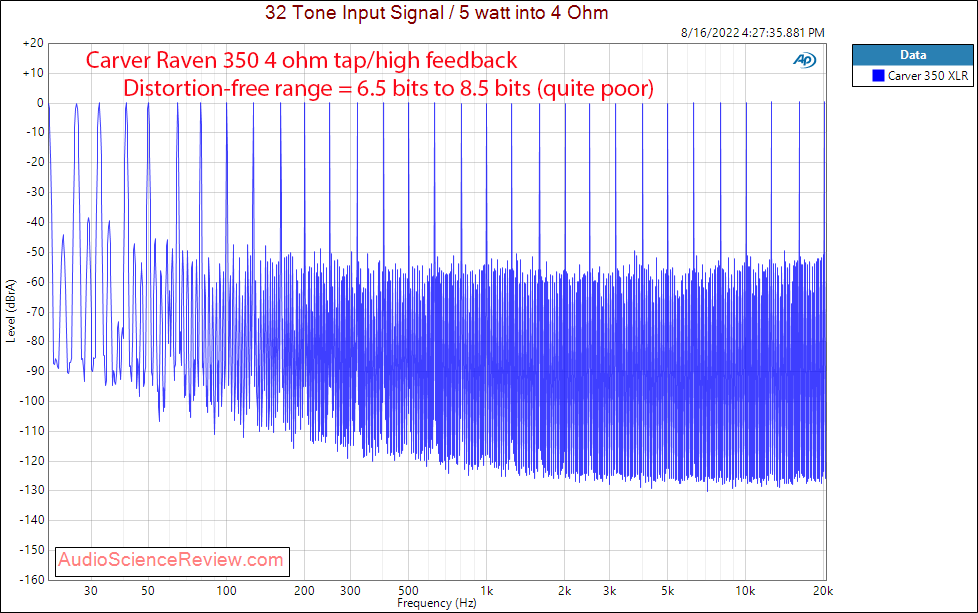
Task: Click the -20 label on the level axis
Action: click(x=35, y=162)
